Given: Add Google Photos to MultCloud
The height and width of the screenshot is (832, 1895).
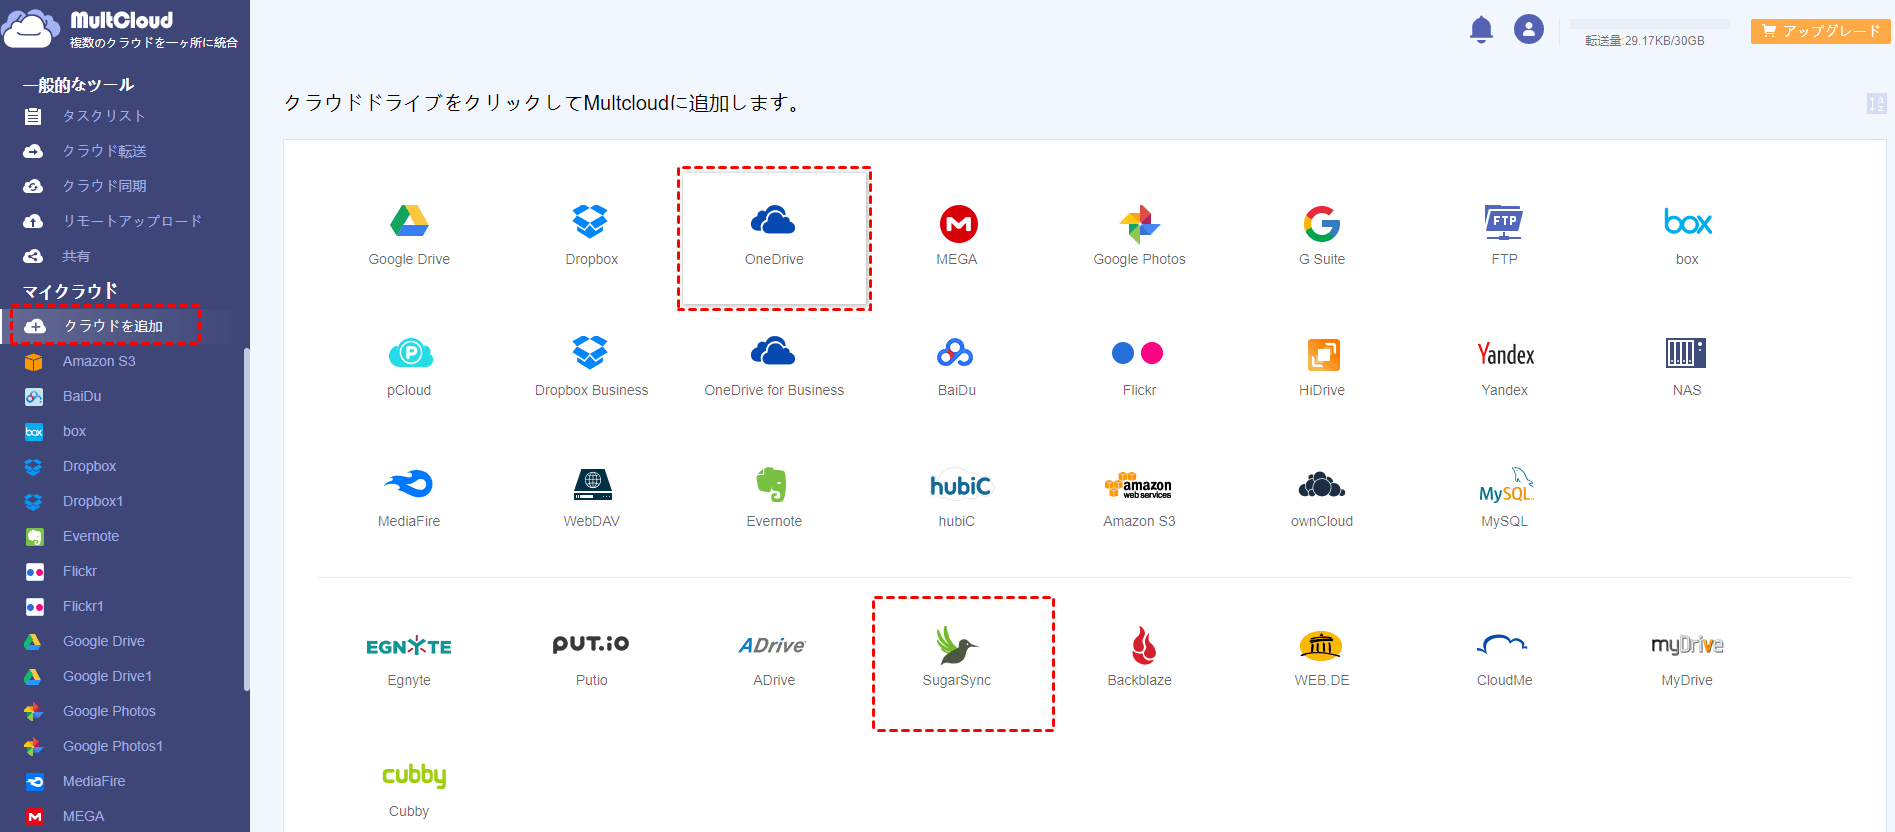Looking at the screenshot, I should pyautogui.click(x=1139, y=236).
